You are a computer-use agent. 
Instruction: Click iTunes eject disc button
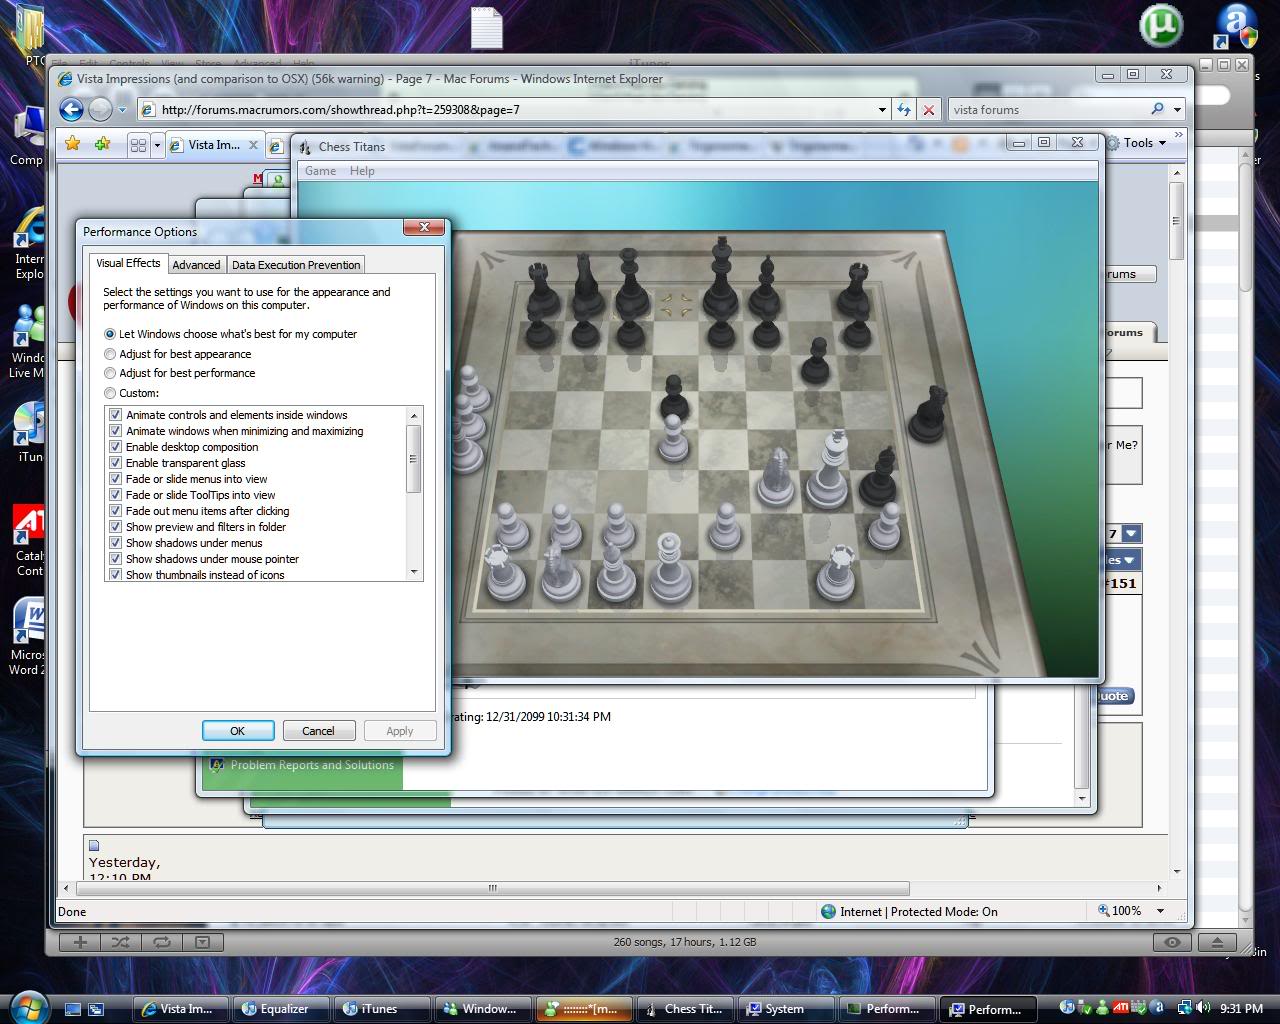[x=1217, y=942]
